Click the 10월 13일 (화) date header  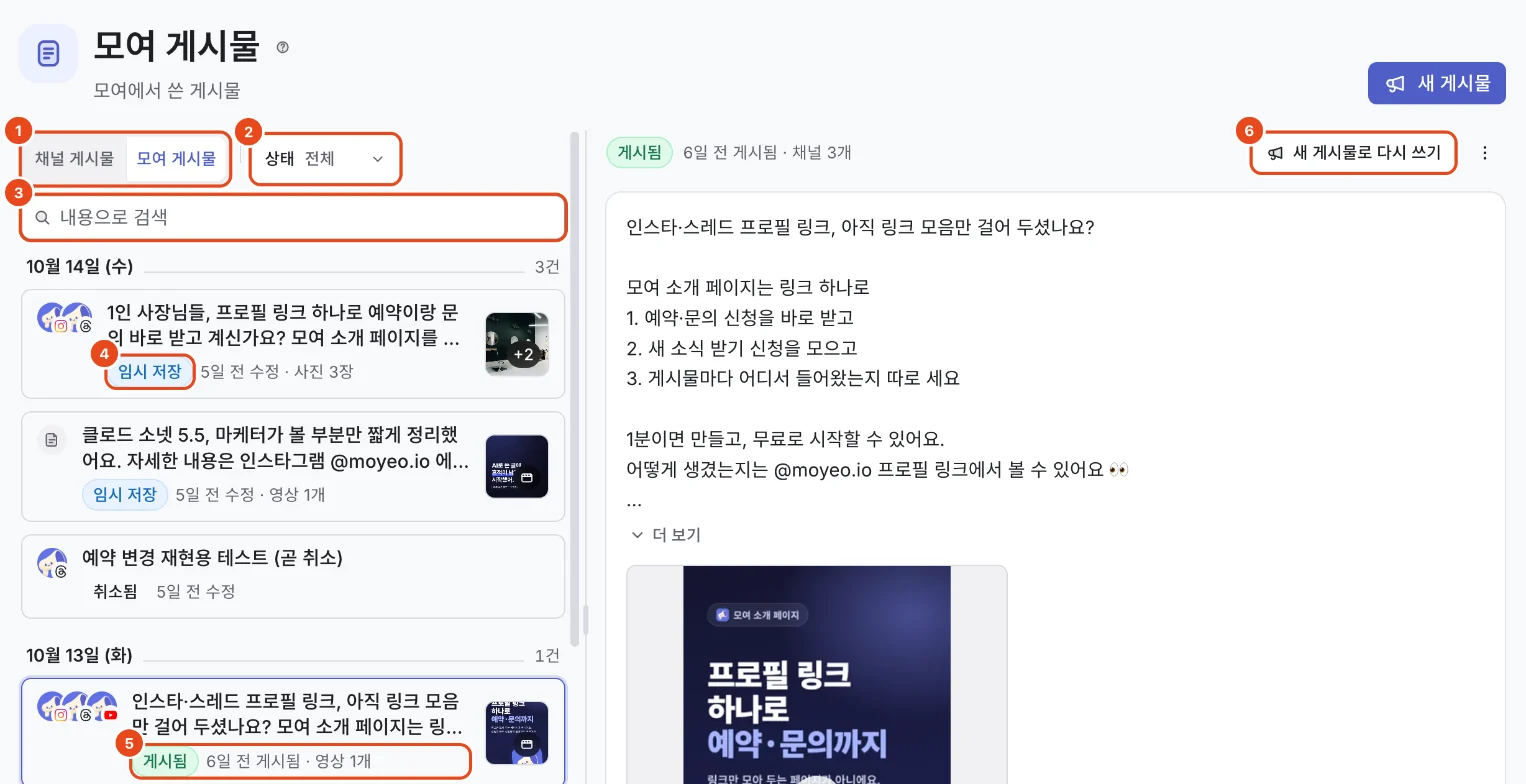tap(80, 656)
